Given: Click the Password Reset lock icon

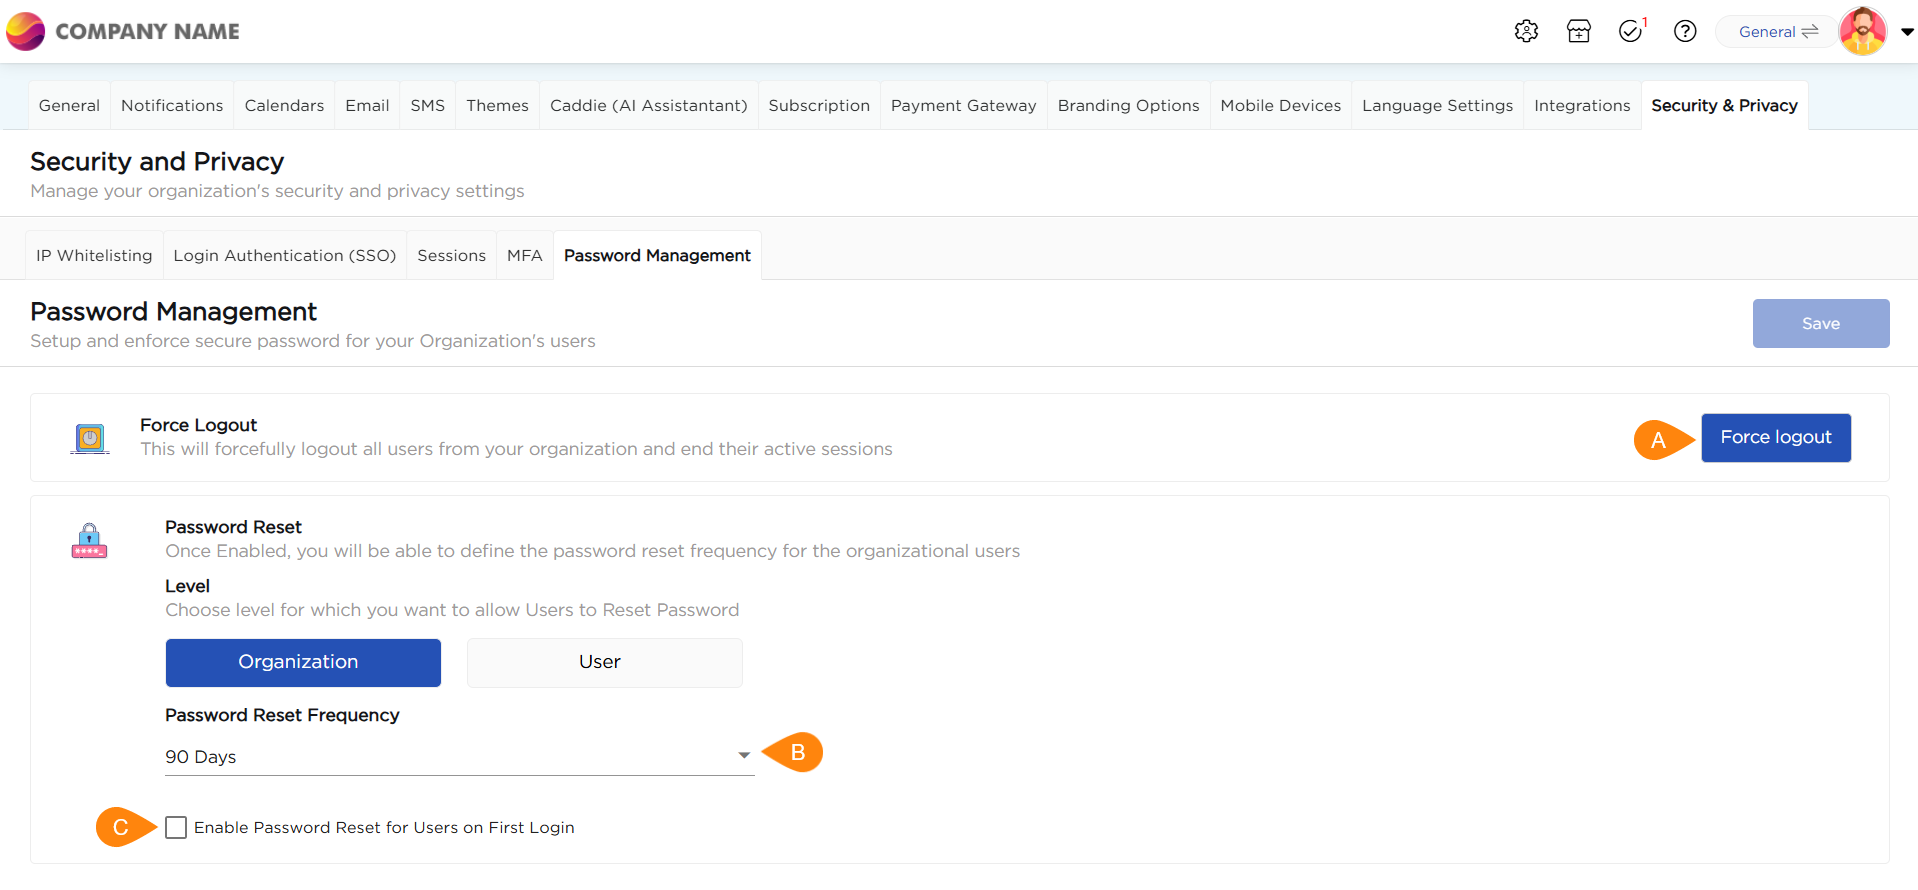Looking at the screenshot, I should [89, 540].
